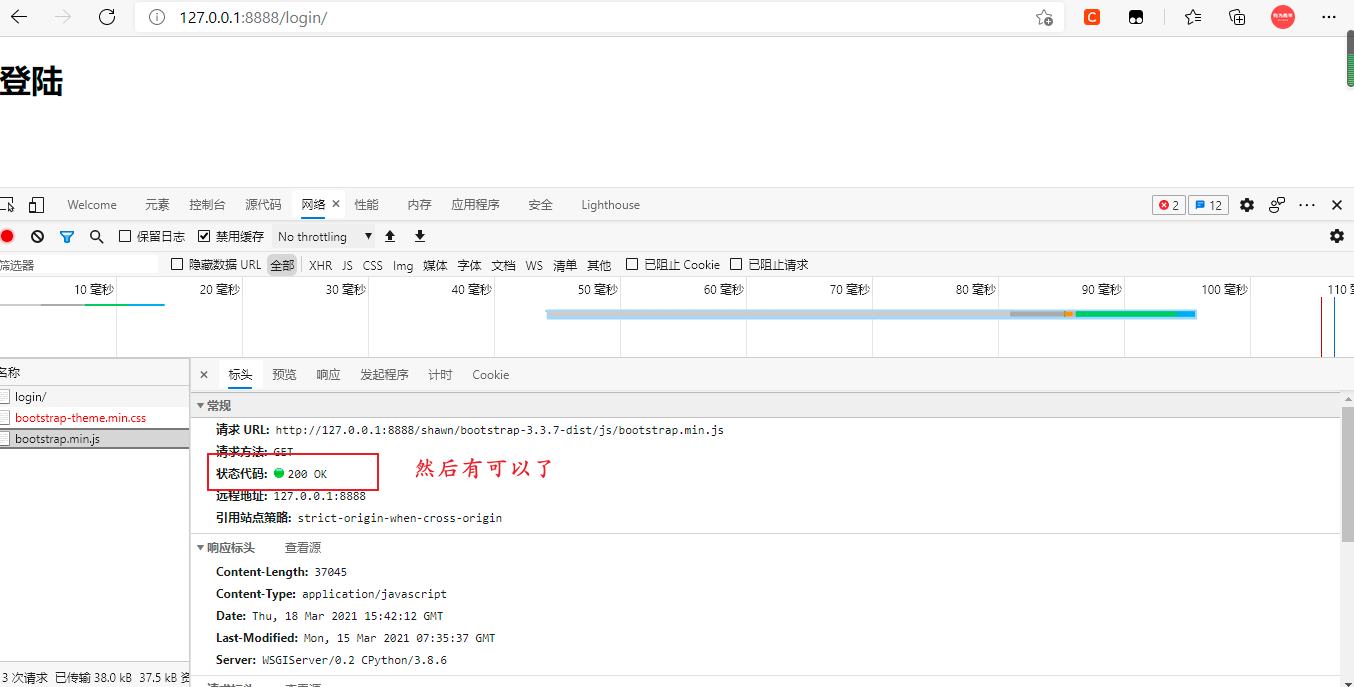1354x687 pixels.
Task: Show the 响应 tab of request
Action: (x=328, y=375)
